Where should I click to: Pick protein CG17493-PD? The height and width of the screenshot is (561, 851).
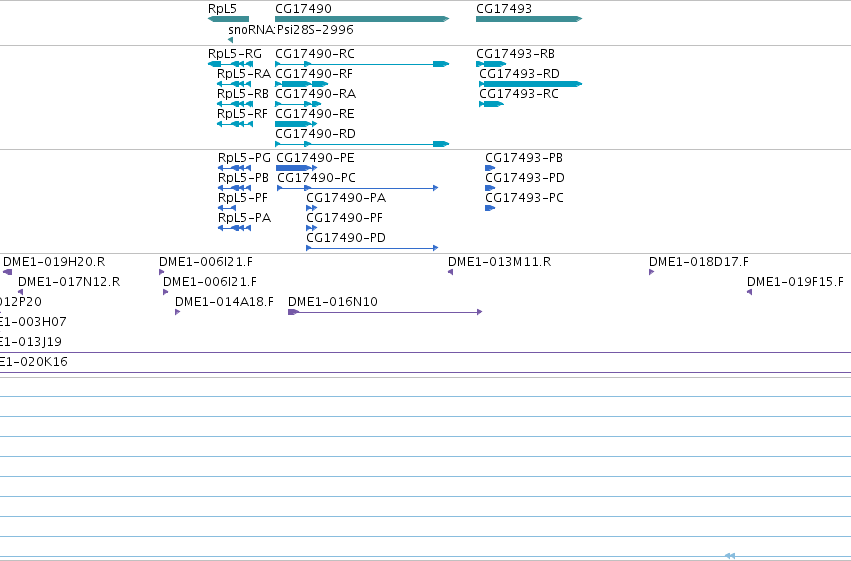point(525,178)
